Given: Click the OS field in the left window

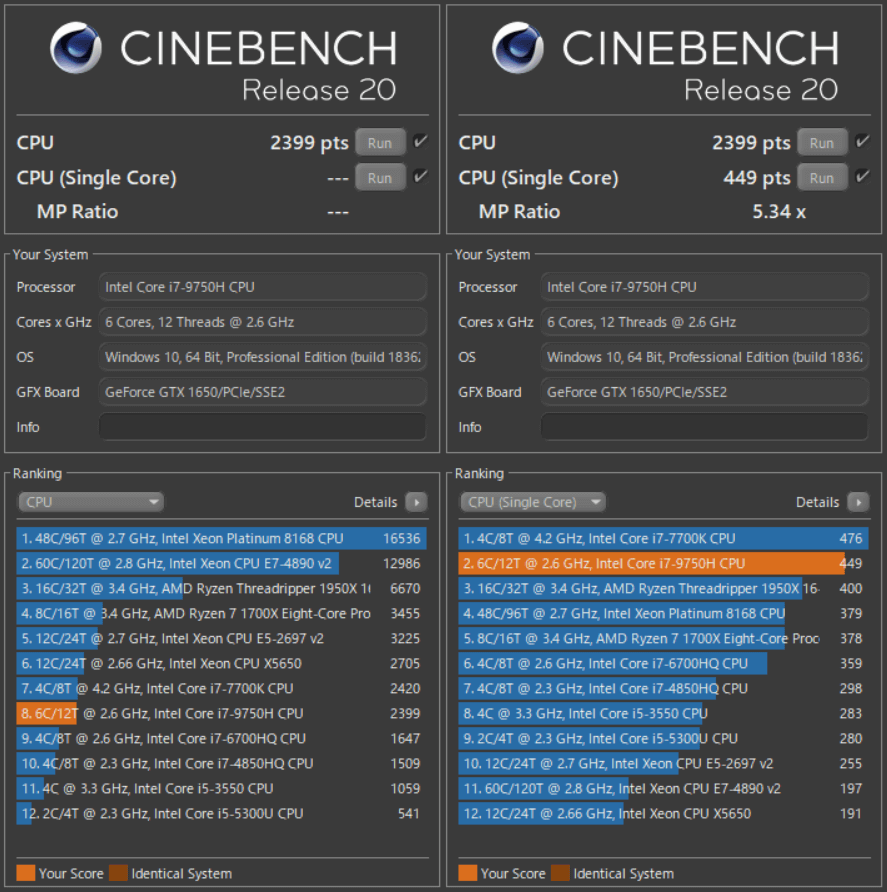Looking at the screenshot, I should click(262, 357).
